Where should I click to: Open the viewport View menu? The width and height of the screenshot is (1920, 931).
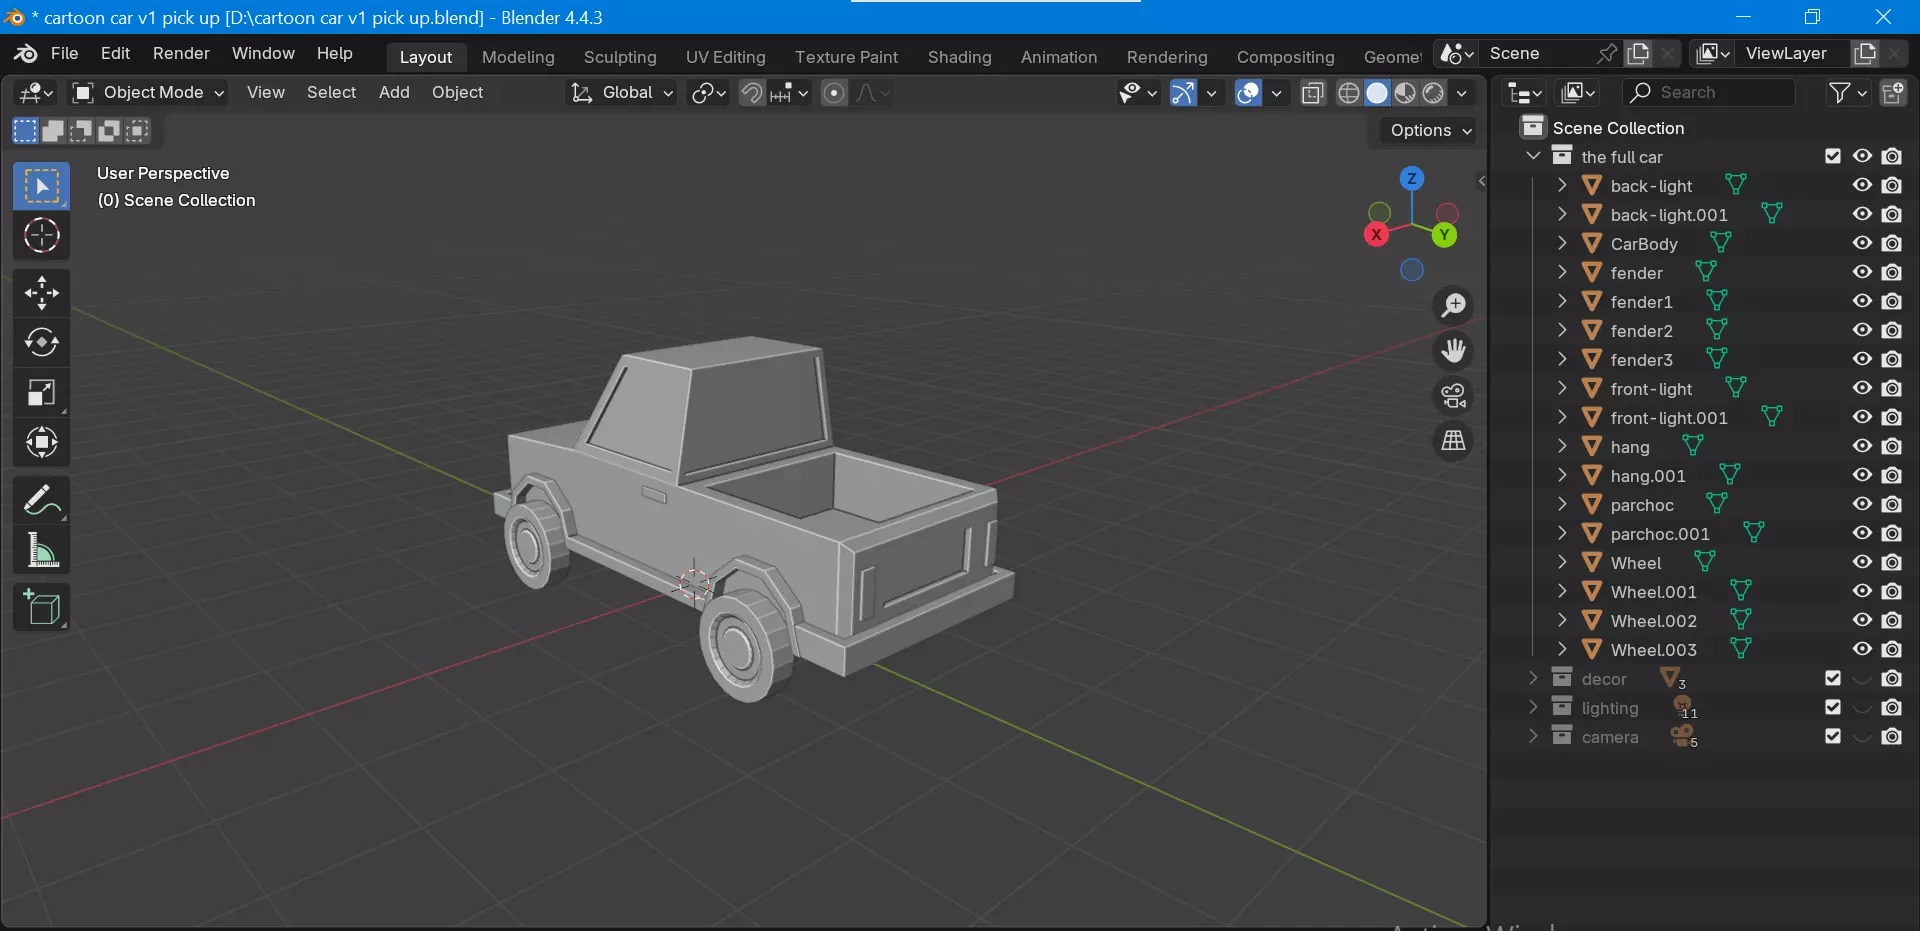(265, 93)
